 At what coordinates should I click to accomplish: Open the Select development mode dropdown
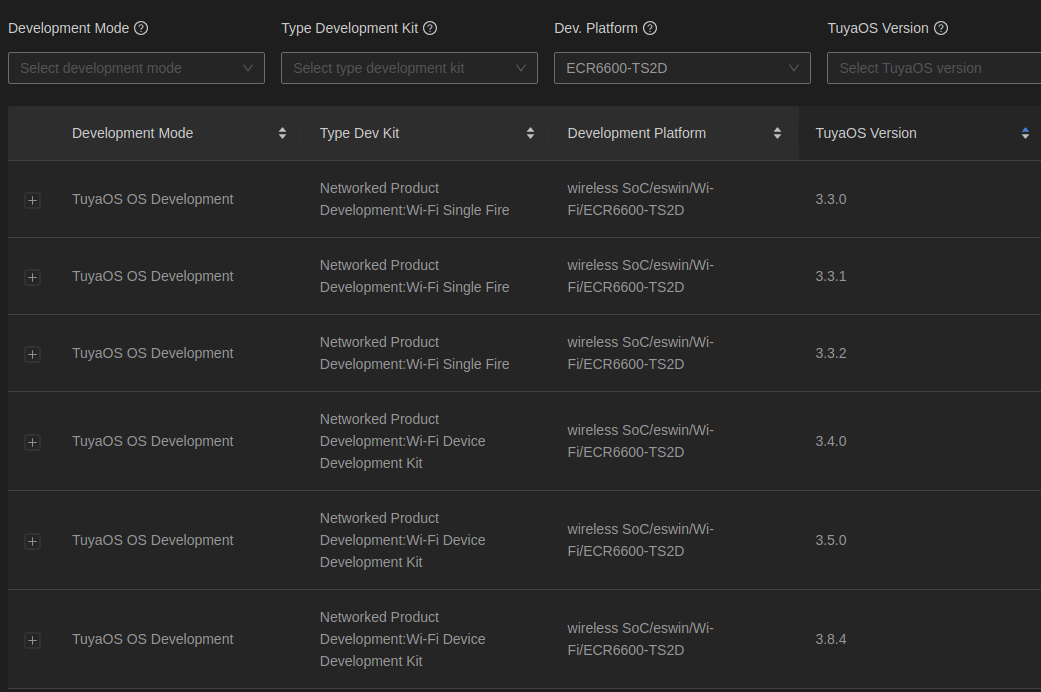click(x=136, y=68)
